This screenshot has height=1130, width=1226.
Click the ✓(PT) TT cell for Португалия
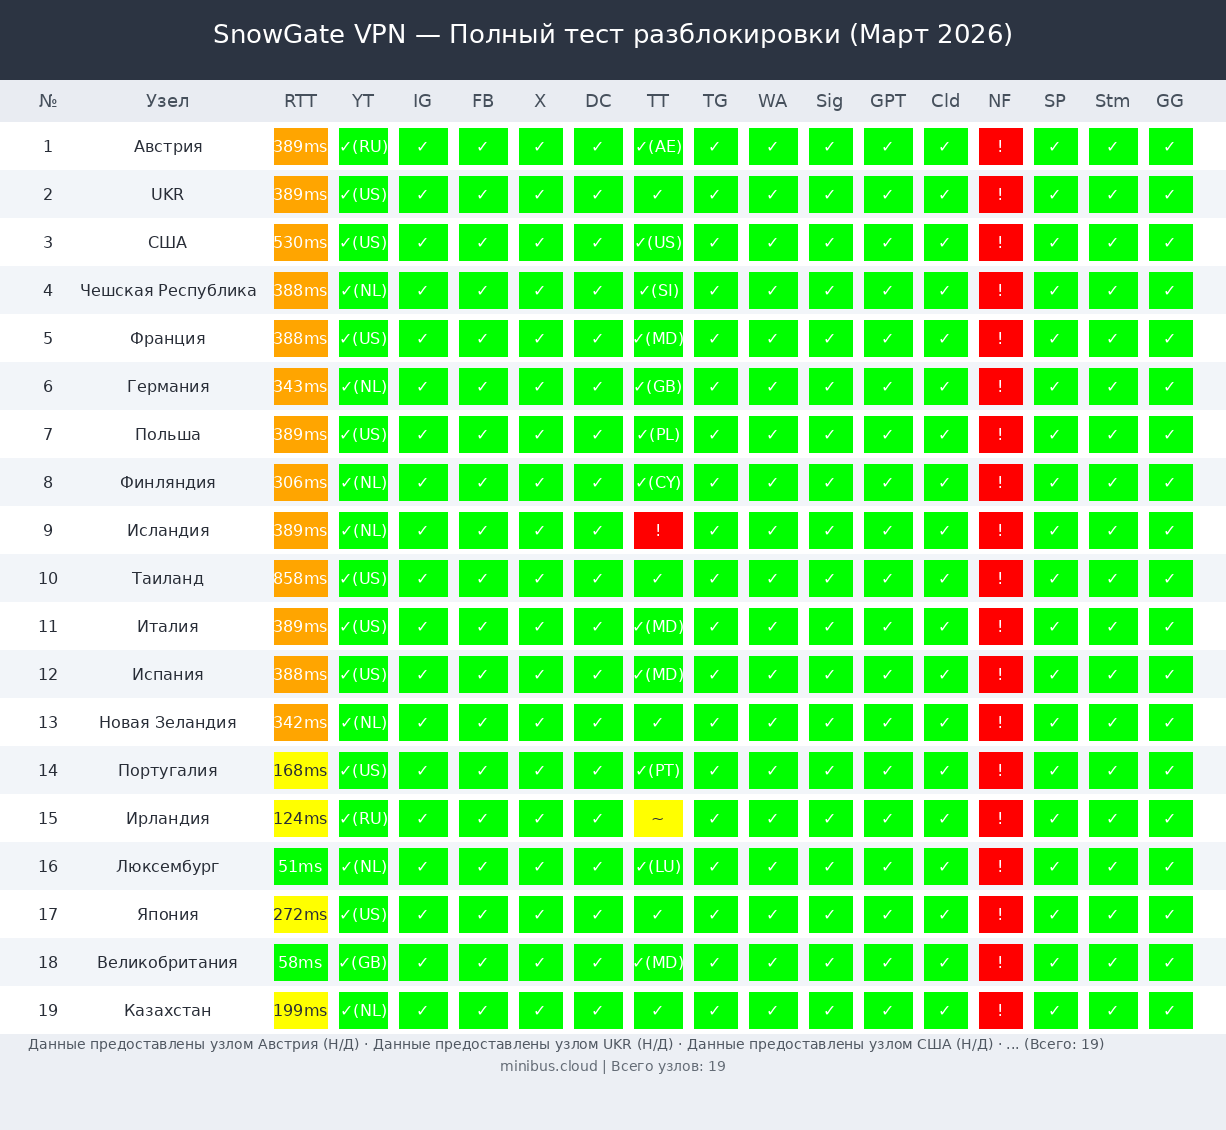658,771
